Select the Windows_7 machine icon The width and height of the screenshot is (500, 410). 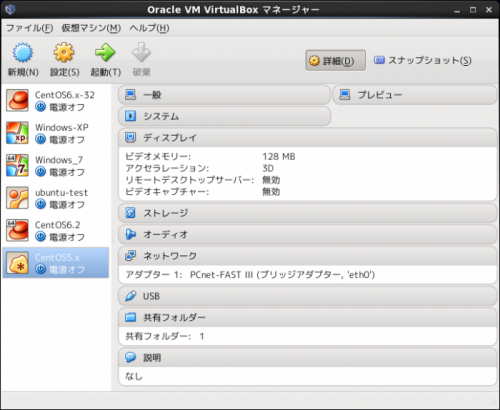click(x=17, y=165)
